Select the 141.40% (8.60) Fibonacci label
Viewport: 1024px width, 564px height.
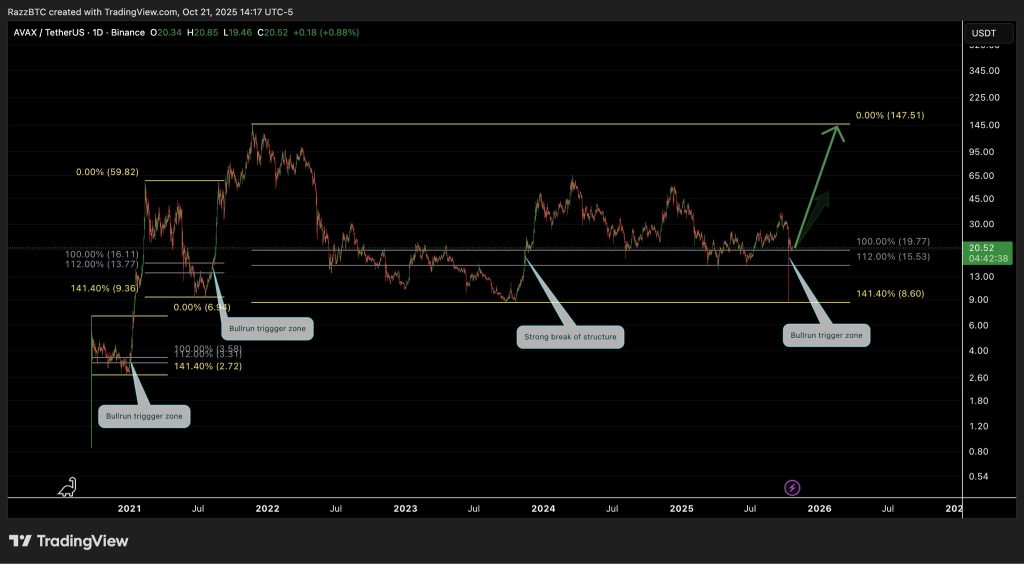890,296
